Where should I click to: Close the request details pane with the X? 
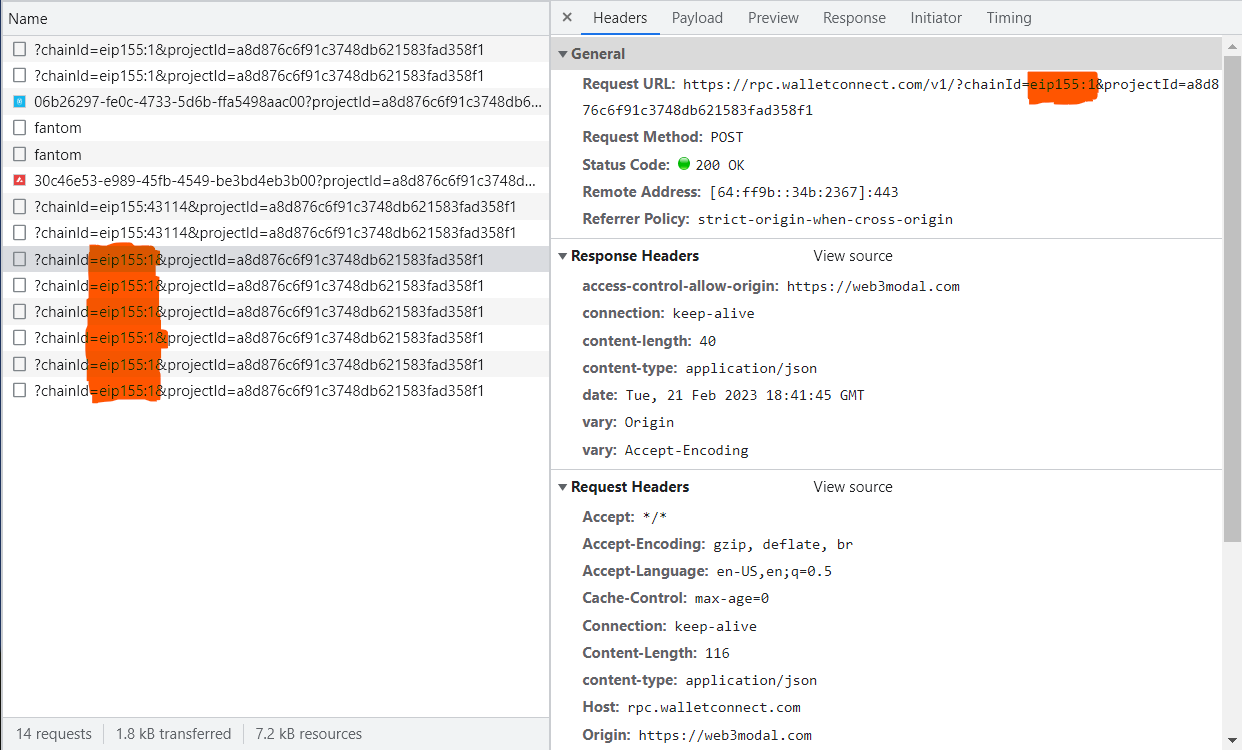(567, 17)
